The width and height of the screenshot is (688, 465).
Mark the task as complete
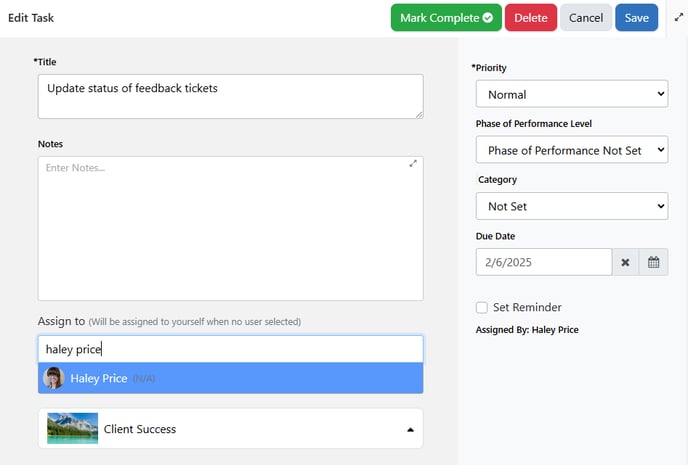[446, 18]
